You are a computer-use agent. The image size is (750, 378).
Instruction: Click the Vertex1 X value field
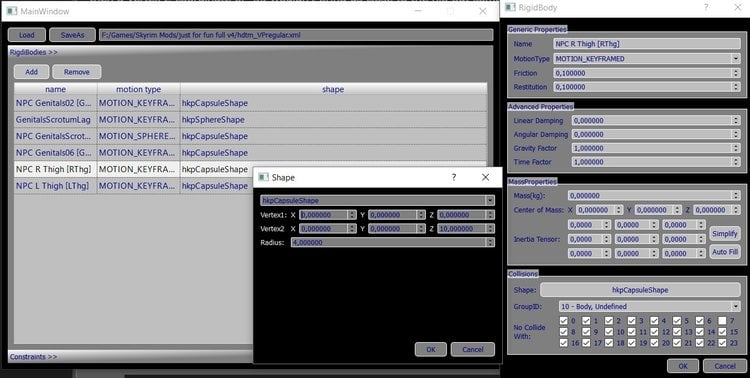click(324, 215)
